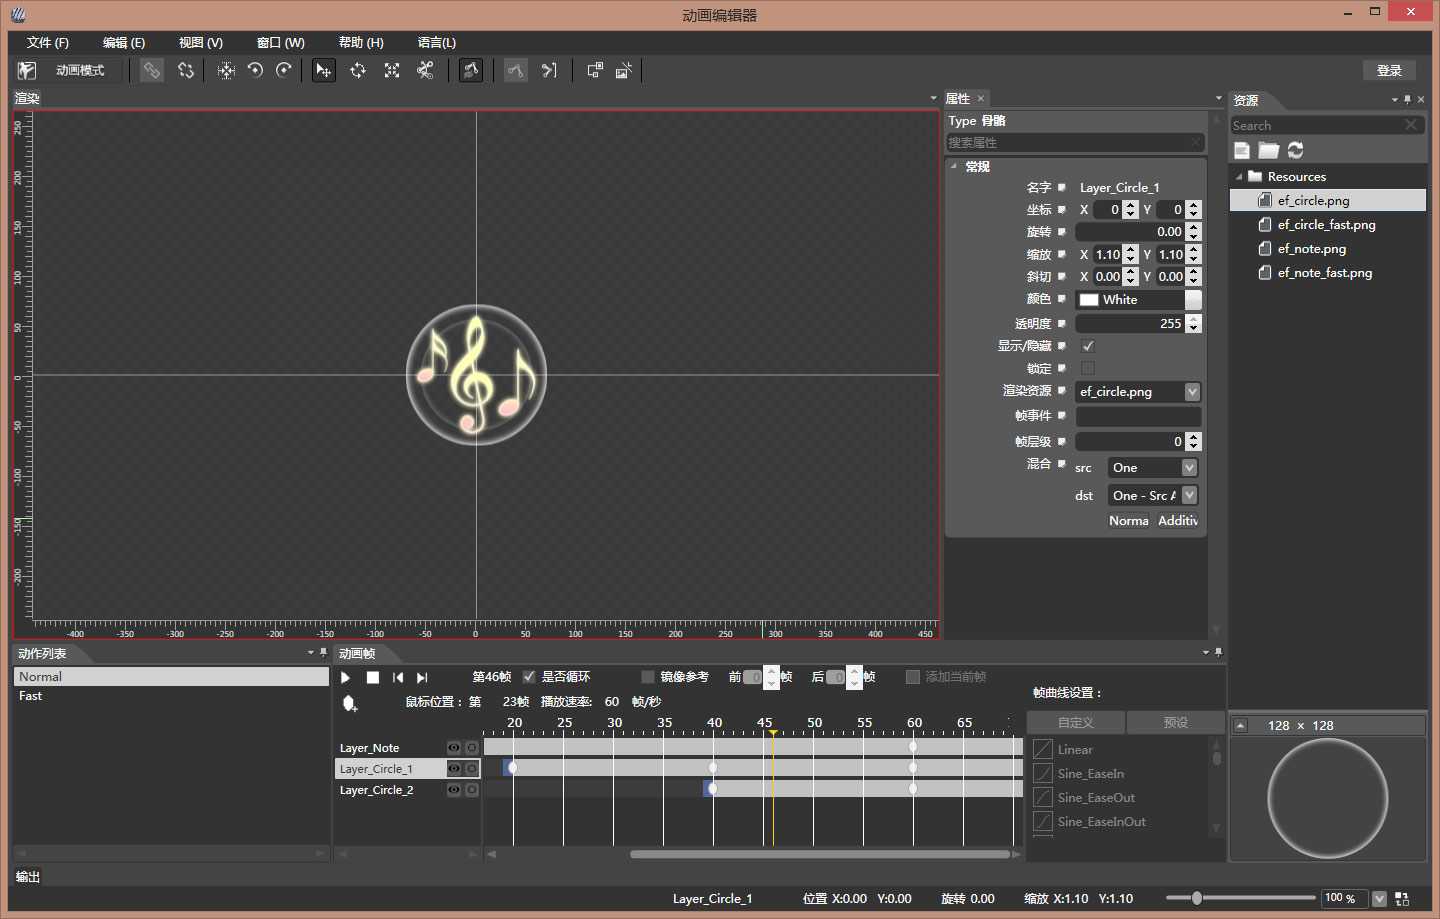Create new file in resources panel
Viewport: 1440px width, 919px height.
pyautogui.click(x=1242, y=150)
